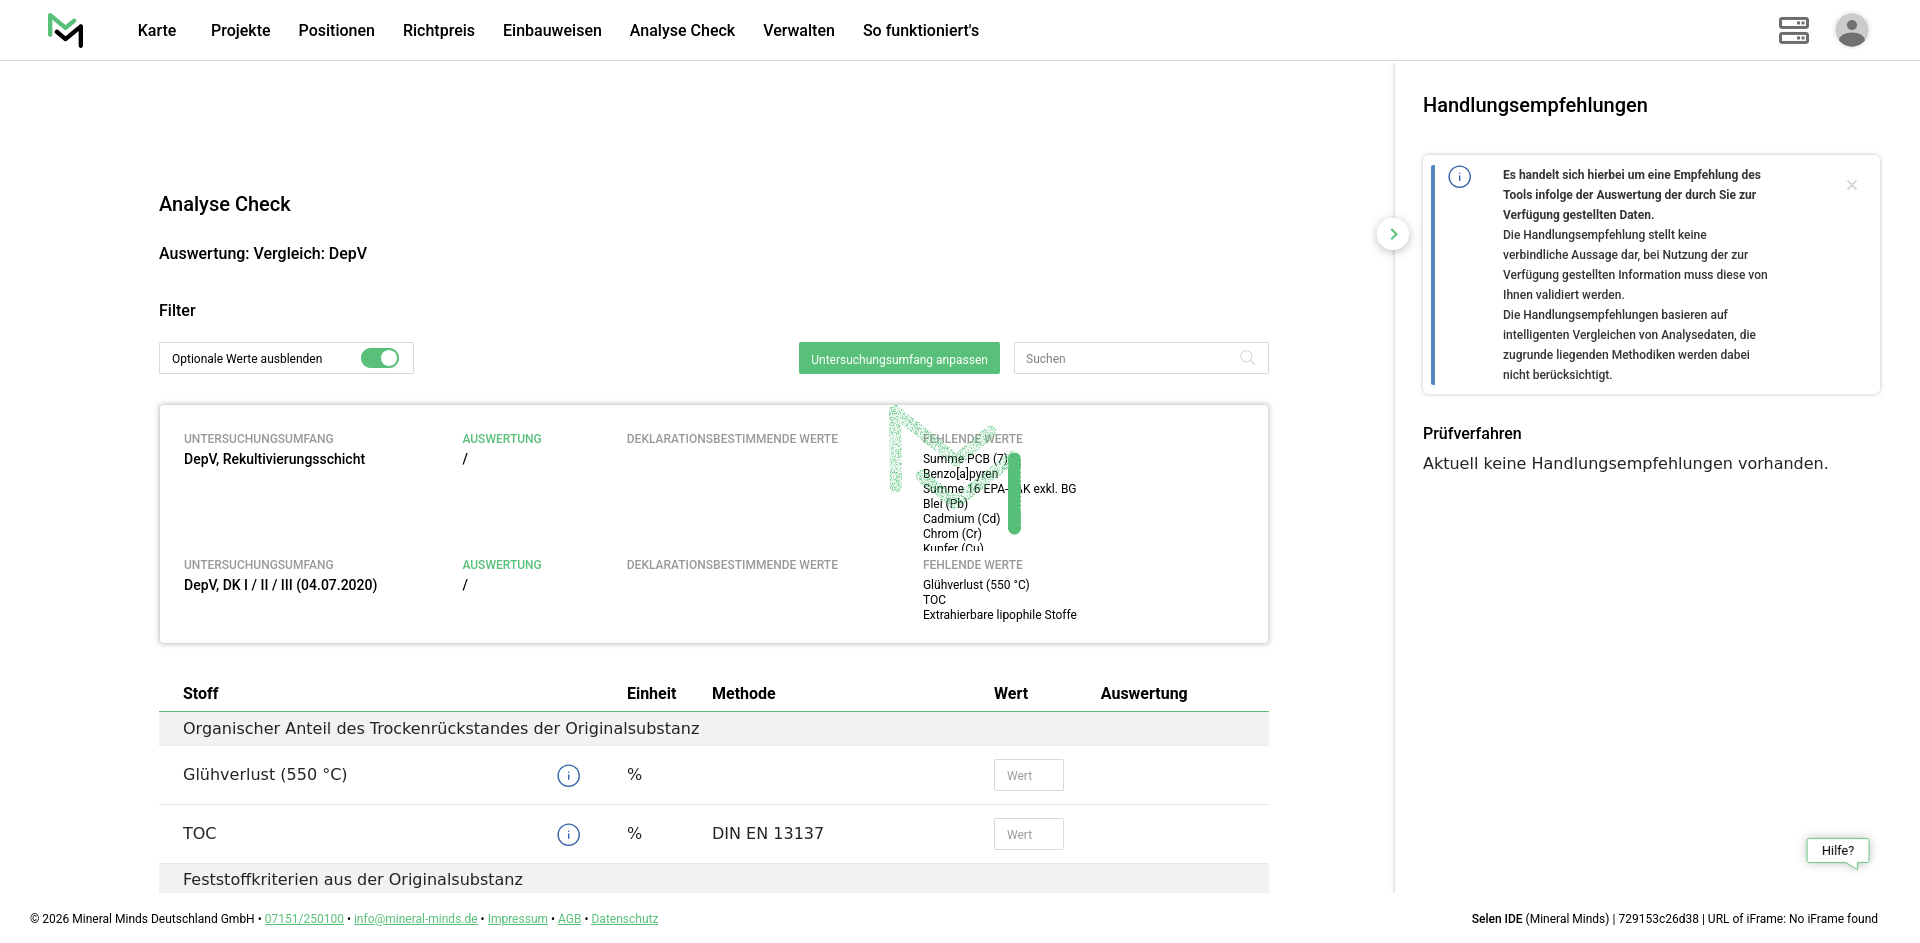This screenshot has height=943, width=1920.
Task: Open the server list icon in header
Action: coord(1793,30)
